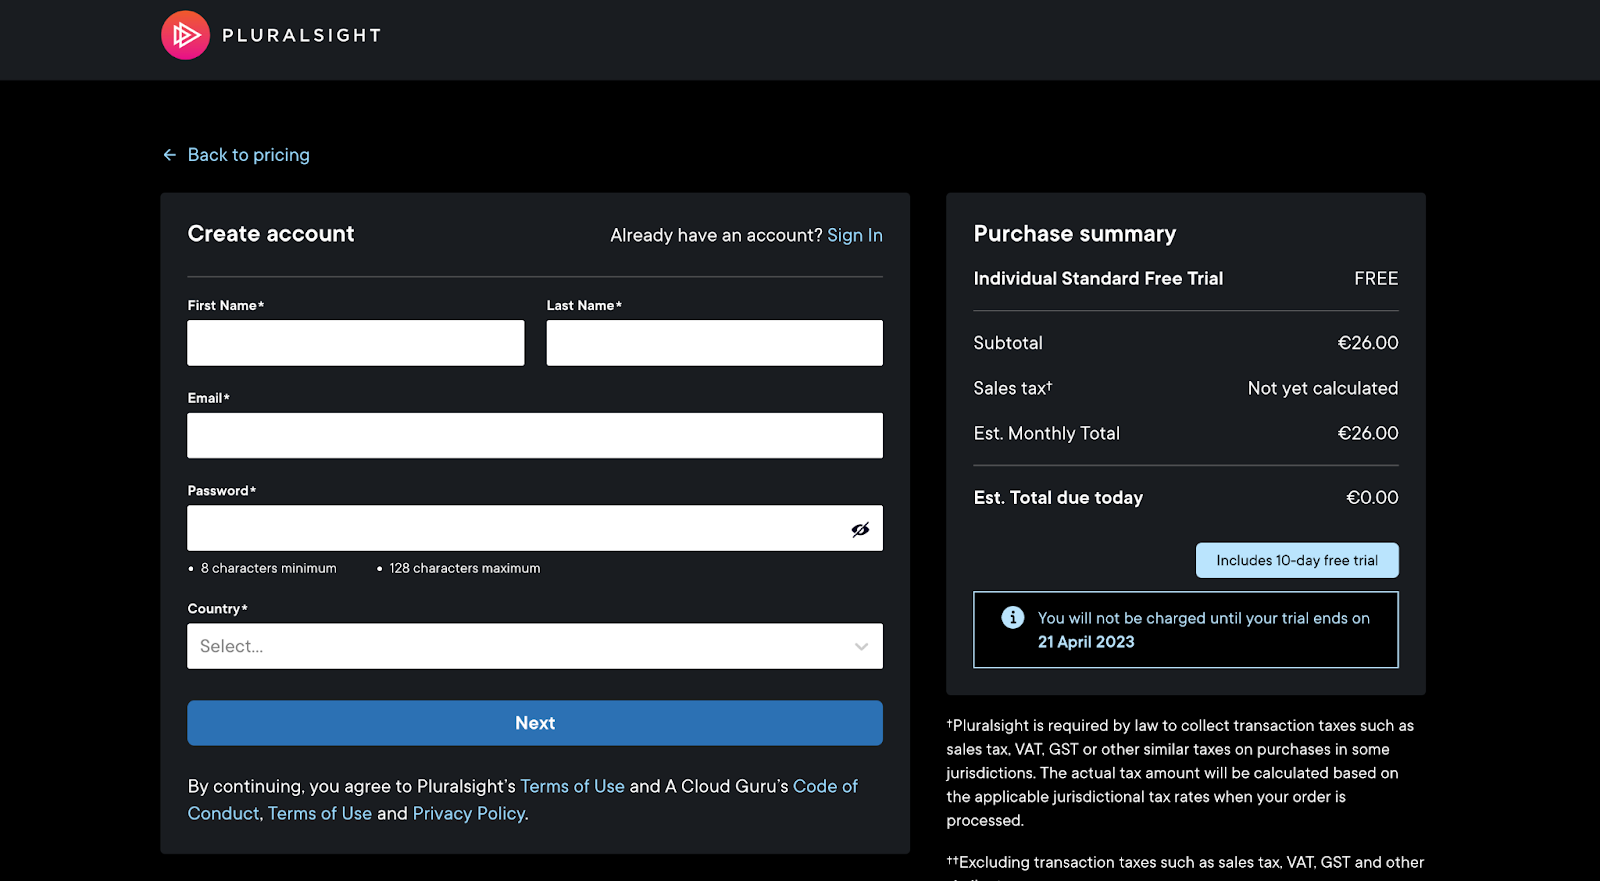Screen dimensions: 1600x881
Task: Toggle password visibility eye icon
Action: pos(860,529)
